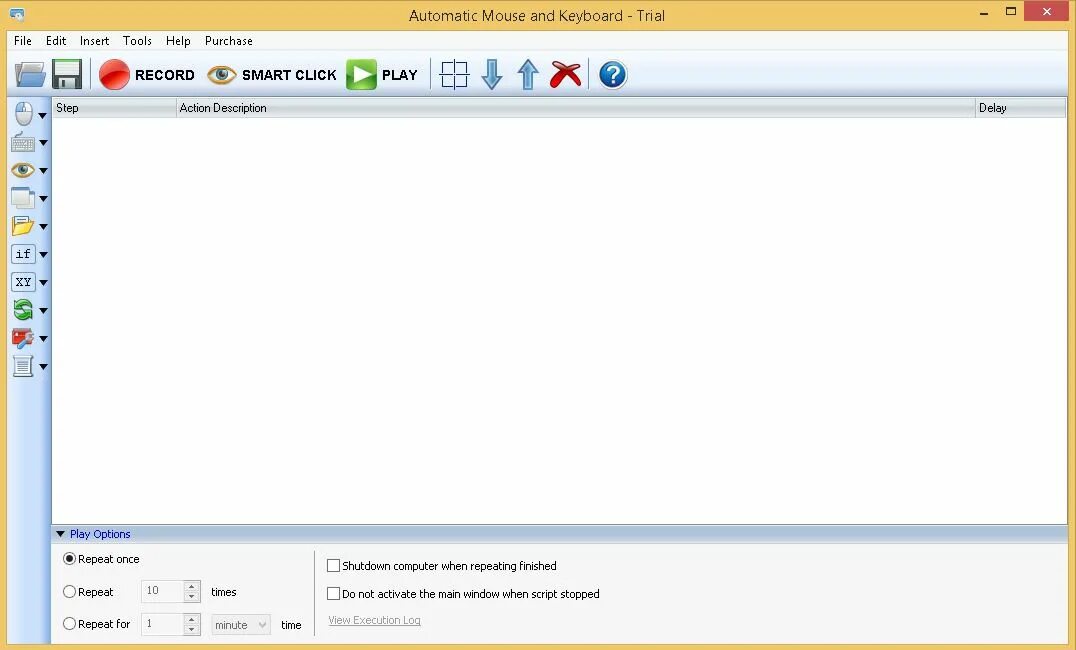
Task: Delete step with the red X icon
Action: point(565,74)
